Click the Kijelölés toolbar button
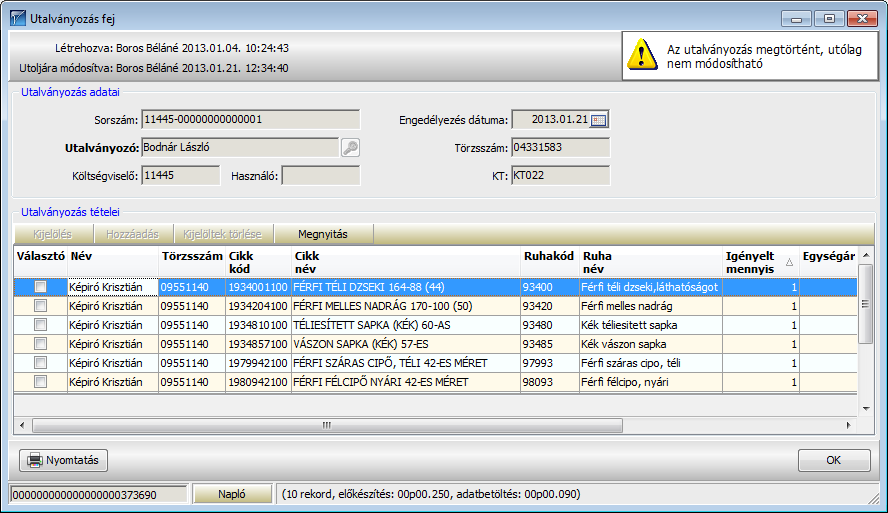The height and width of the screenshot is (513, 888). (53, 234)
